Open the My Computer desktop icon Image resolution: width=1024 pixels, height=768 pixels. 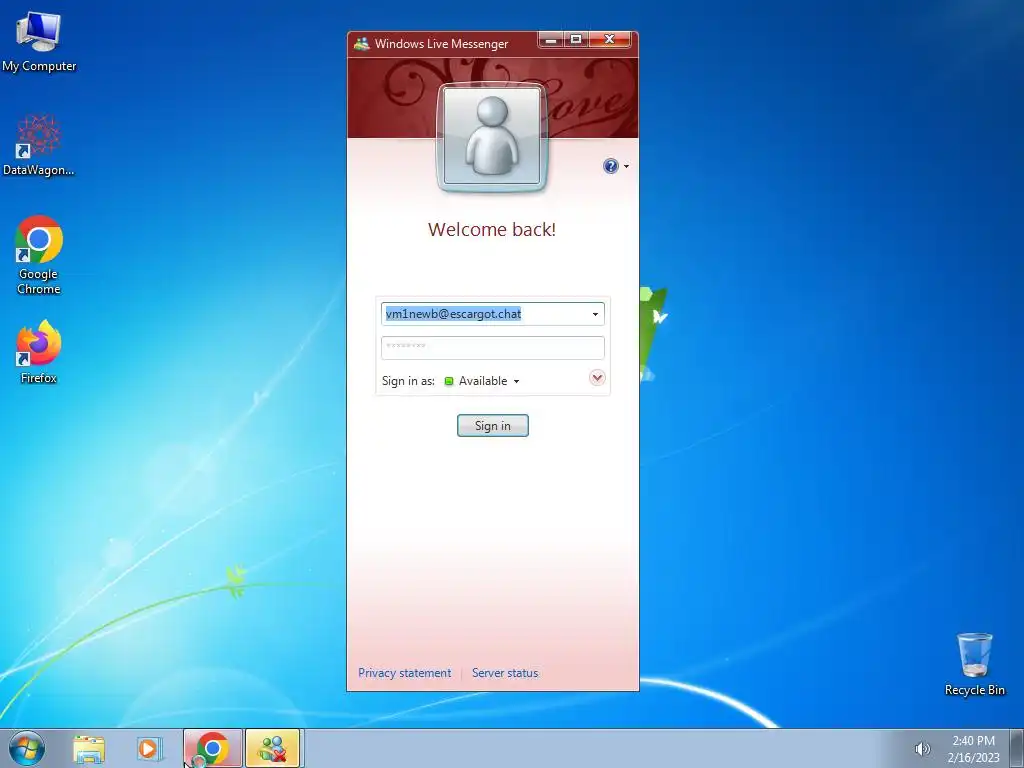(x=39, y=41)
